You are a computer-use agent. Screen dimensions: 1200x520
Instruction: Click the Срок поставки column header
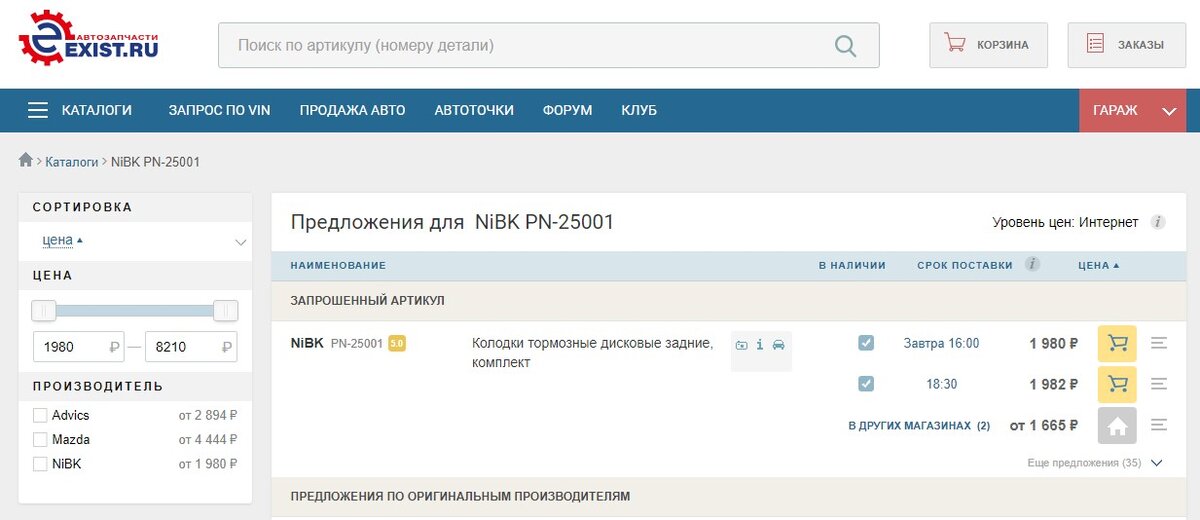965,265
